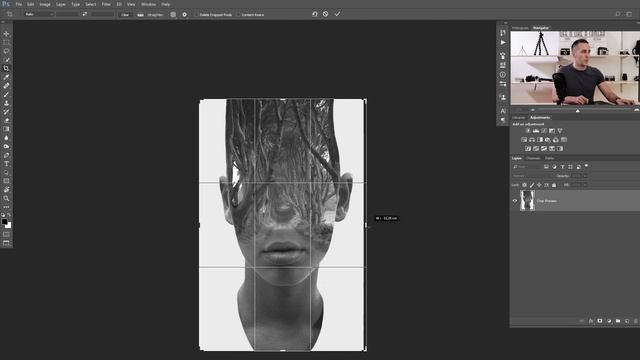
Task: Select the Clone Stamp tool
Action: point(6,103)
